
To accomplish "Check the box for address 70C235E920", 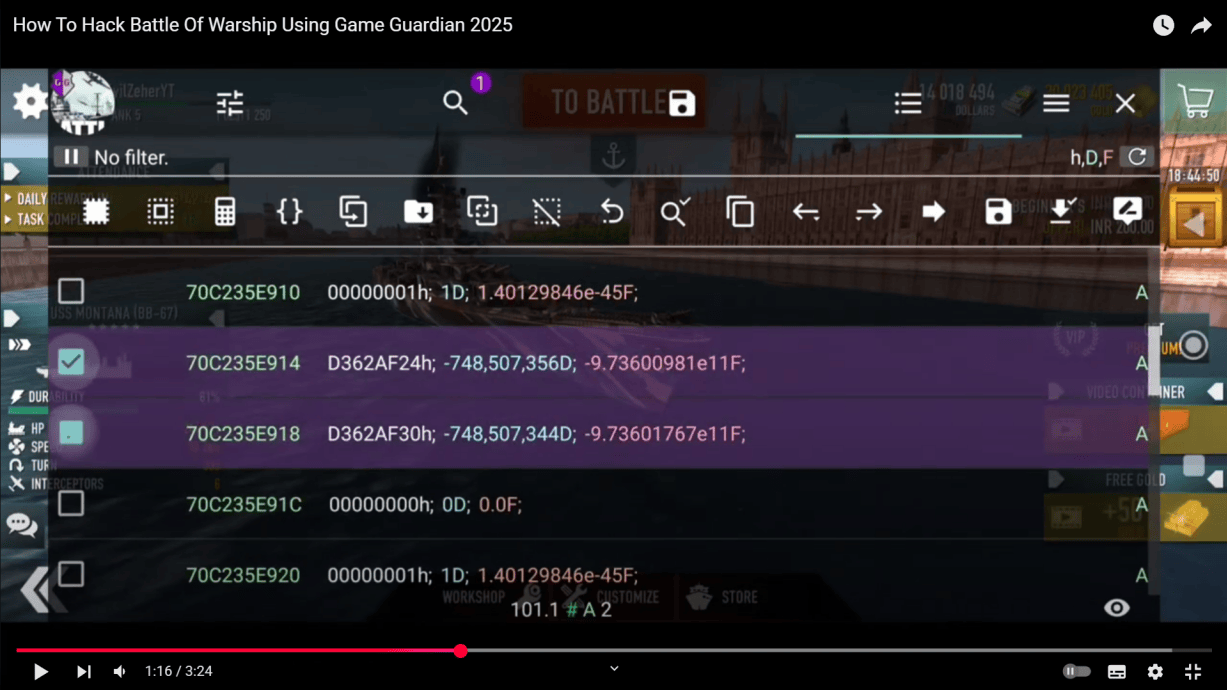I will click(71, 574).
